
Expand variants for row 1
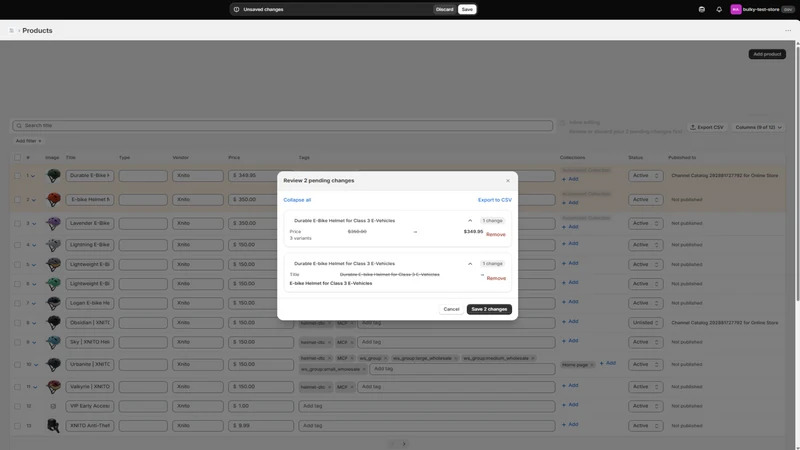33,176
